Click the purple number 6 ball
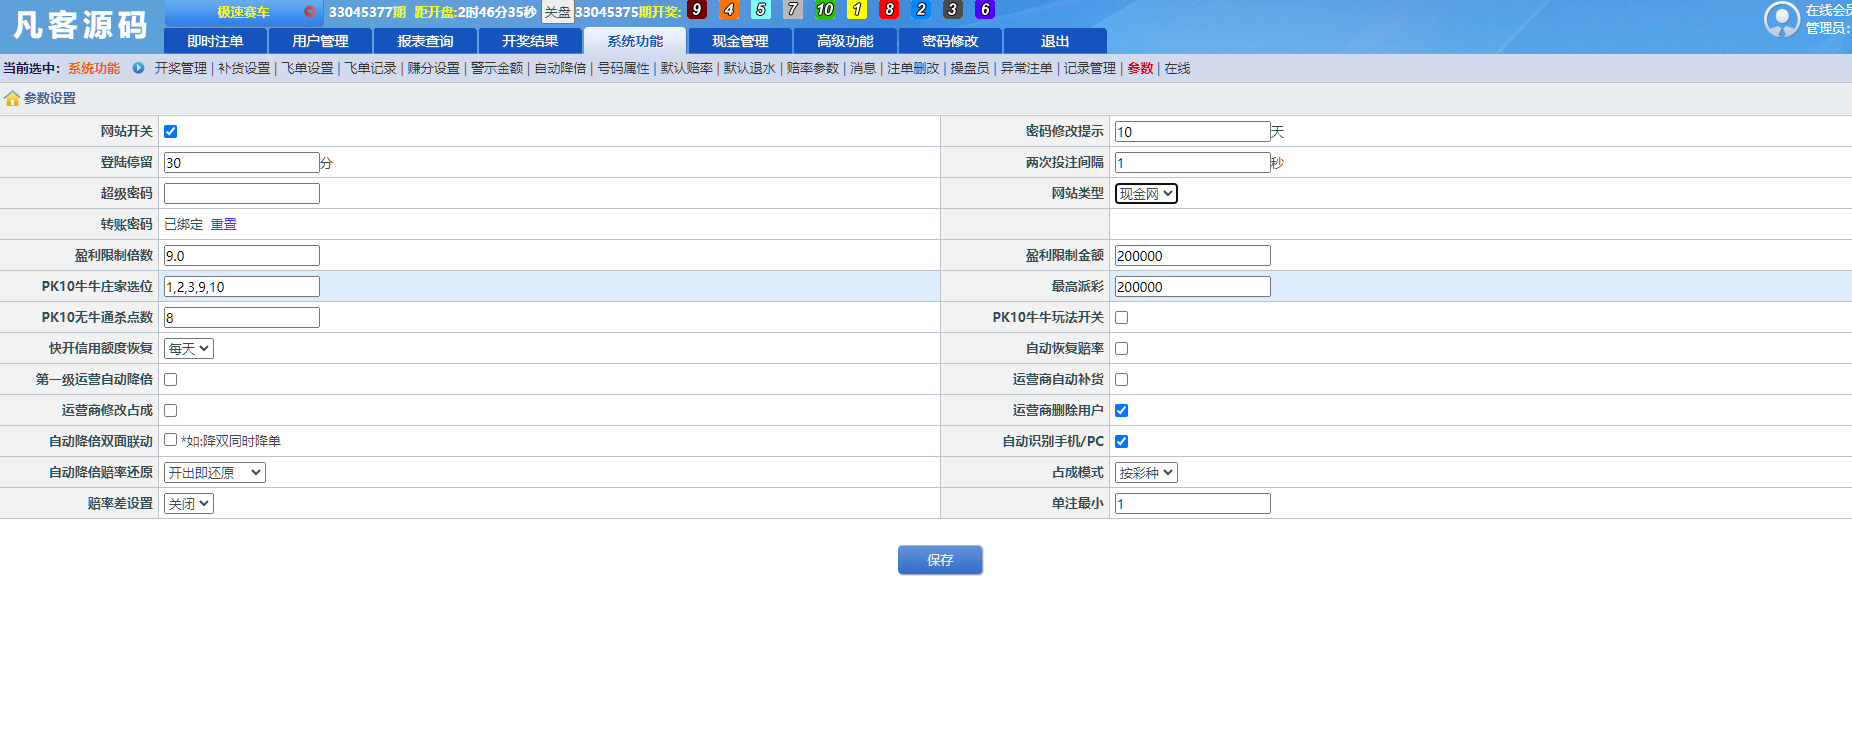 click(x=985, y=10)
